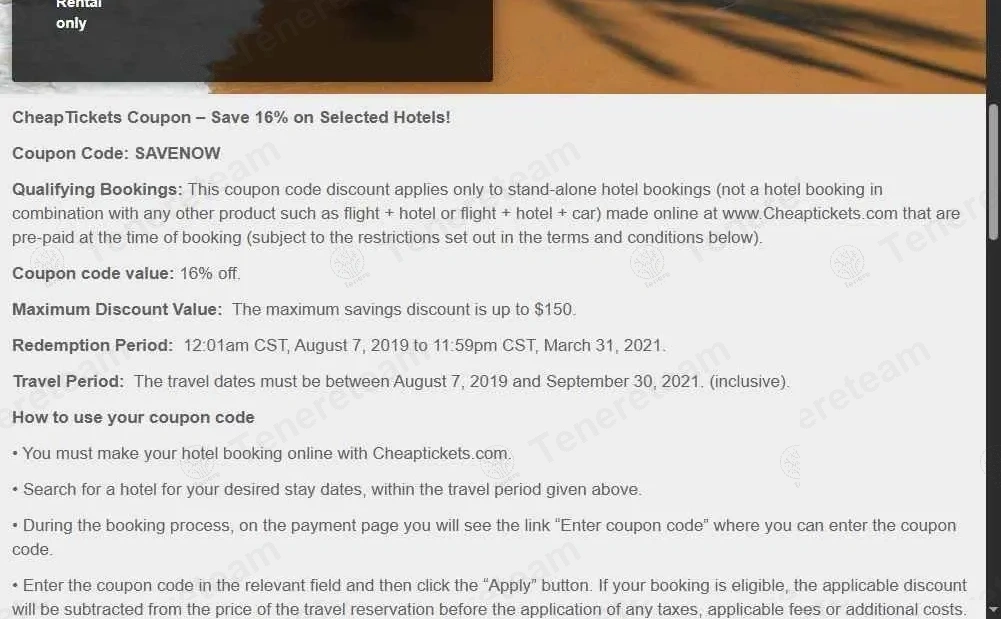The width and height of the screenshot is (1001, 619).
Task: Click the 'Coupon code value:' label
Action: tap(93, 273)
